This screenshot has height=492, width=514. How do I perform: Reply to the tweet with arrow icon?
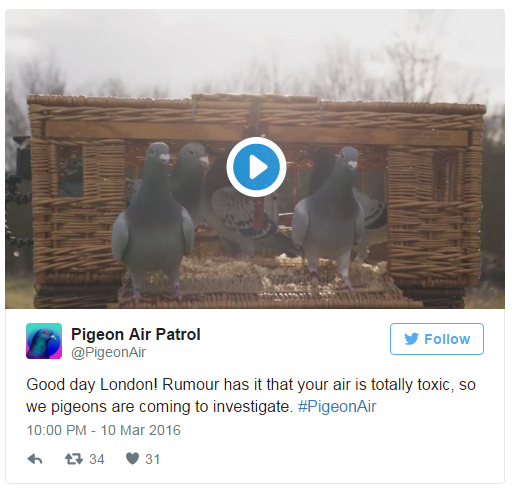[35, 459]
